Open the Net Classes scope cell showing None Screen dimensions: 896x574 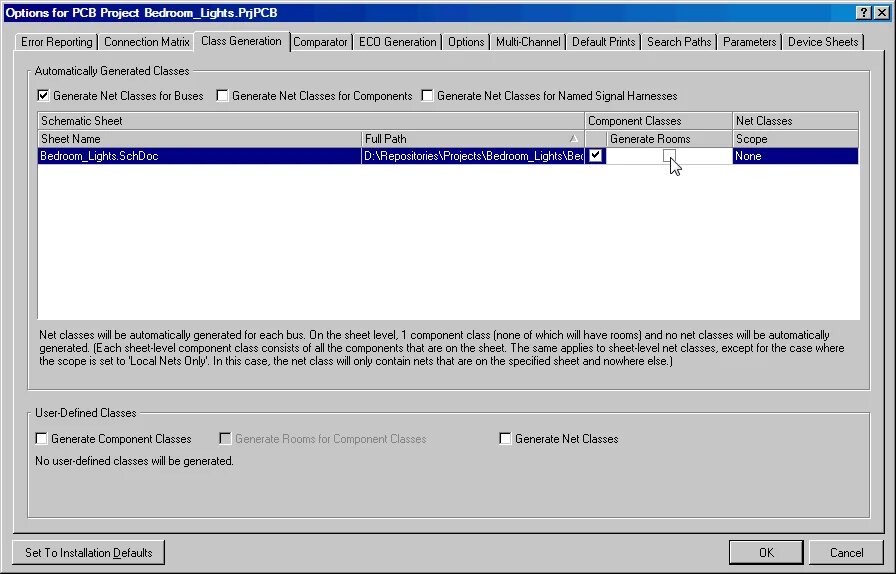795,156
